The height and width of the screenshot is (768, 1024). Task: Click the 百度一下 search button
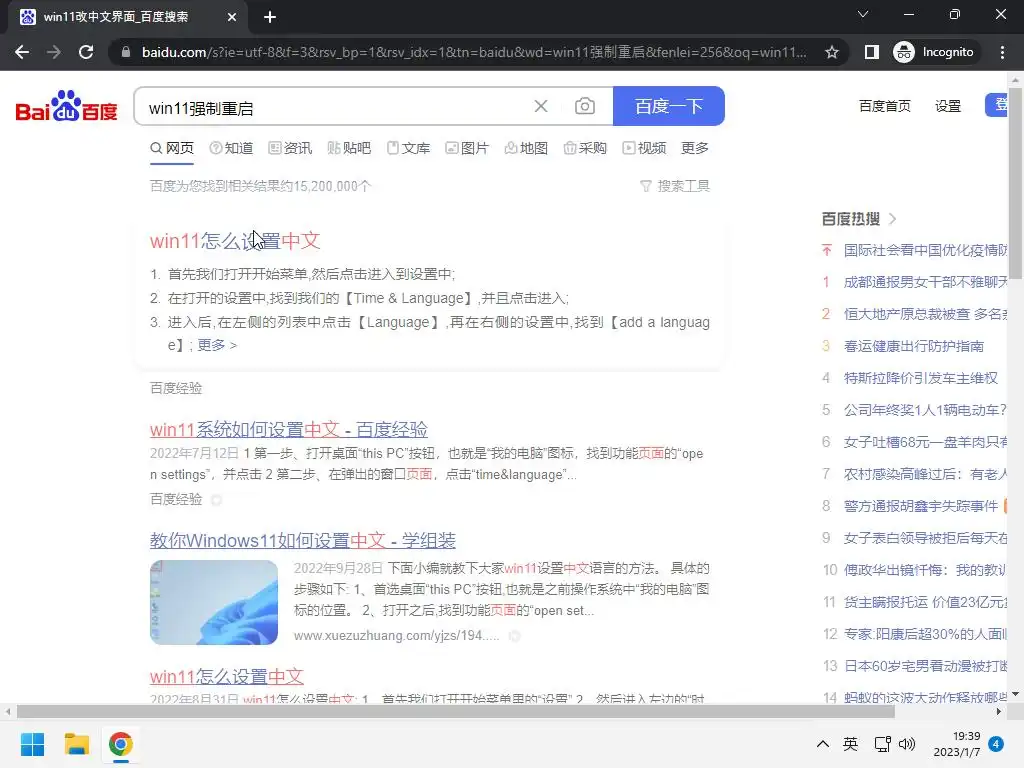669,106
